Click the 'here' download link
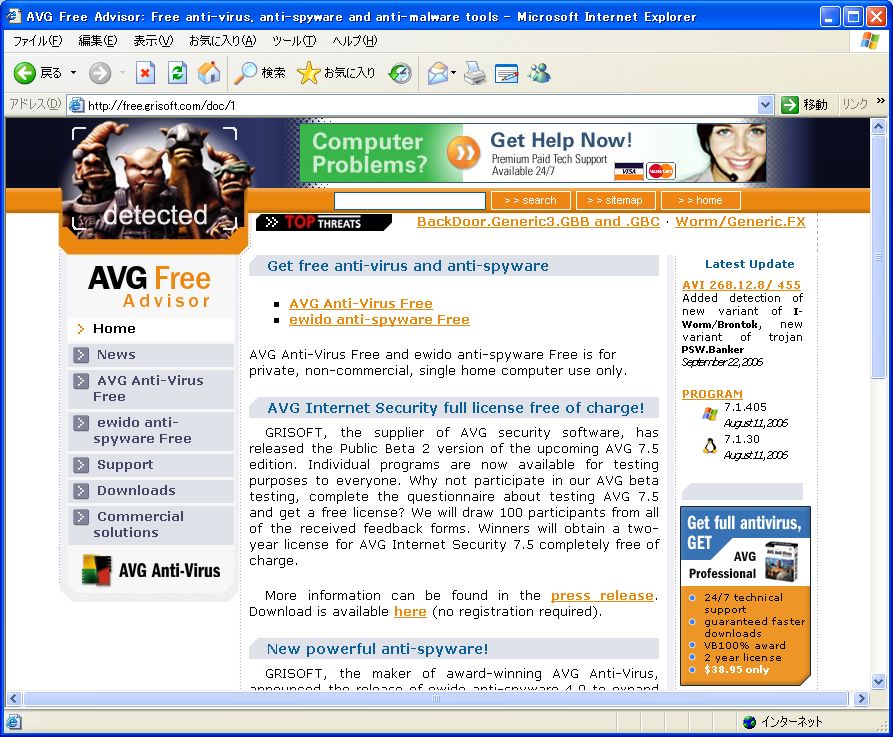This screenshot has height=737, width=893. tap(410, 612)
